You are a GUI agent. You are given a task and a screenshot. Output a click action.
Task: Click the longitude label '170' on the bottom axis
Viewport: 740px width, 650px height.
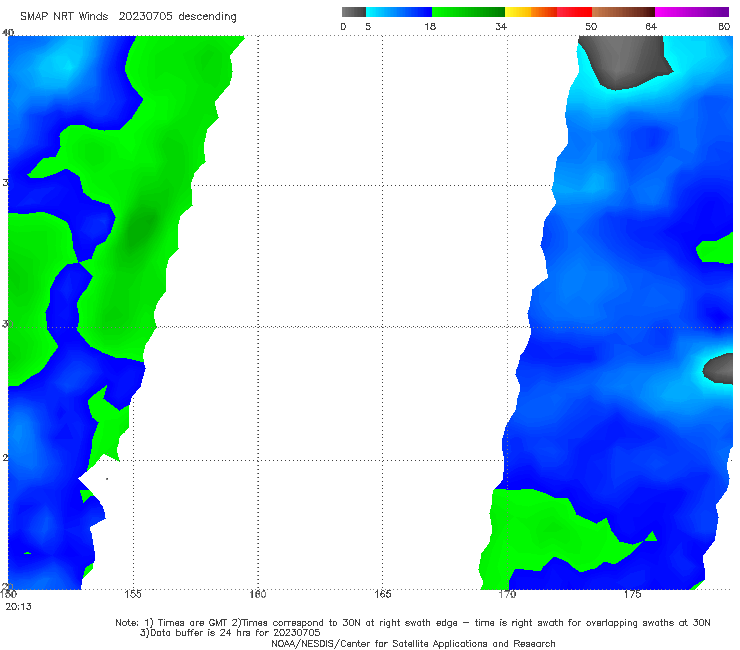coord(507,594)
